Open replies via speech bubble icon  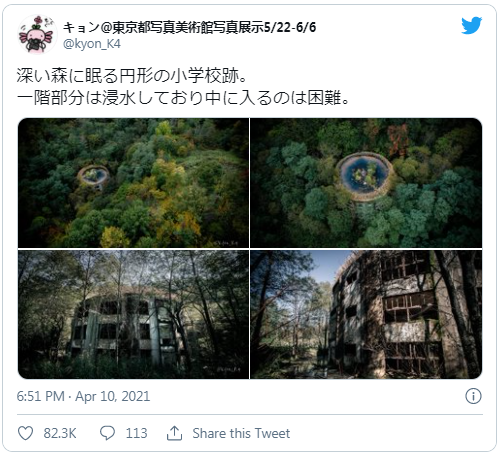coord(107,433)
